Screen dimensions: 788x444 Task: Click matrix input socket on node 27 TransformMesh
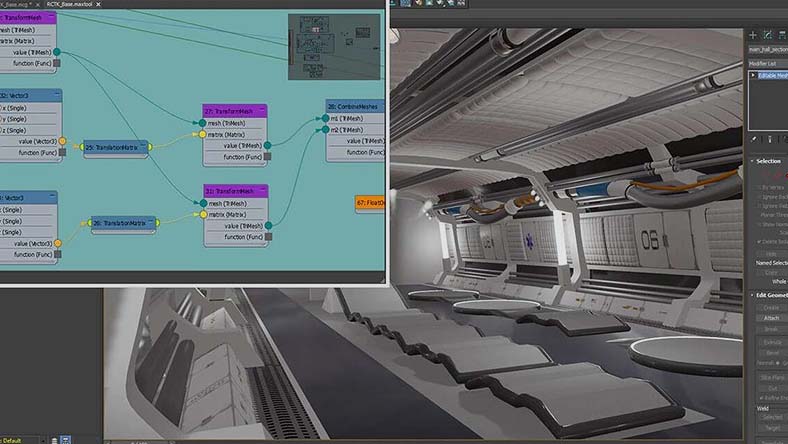(203, 133)
